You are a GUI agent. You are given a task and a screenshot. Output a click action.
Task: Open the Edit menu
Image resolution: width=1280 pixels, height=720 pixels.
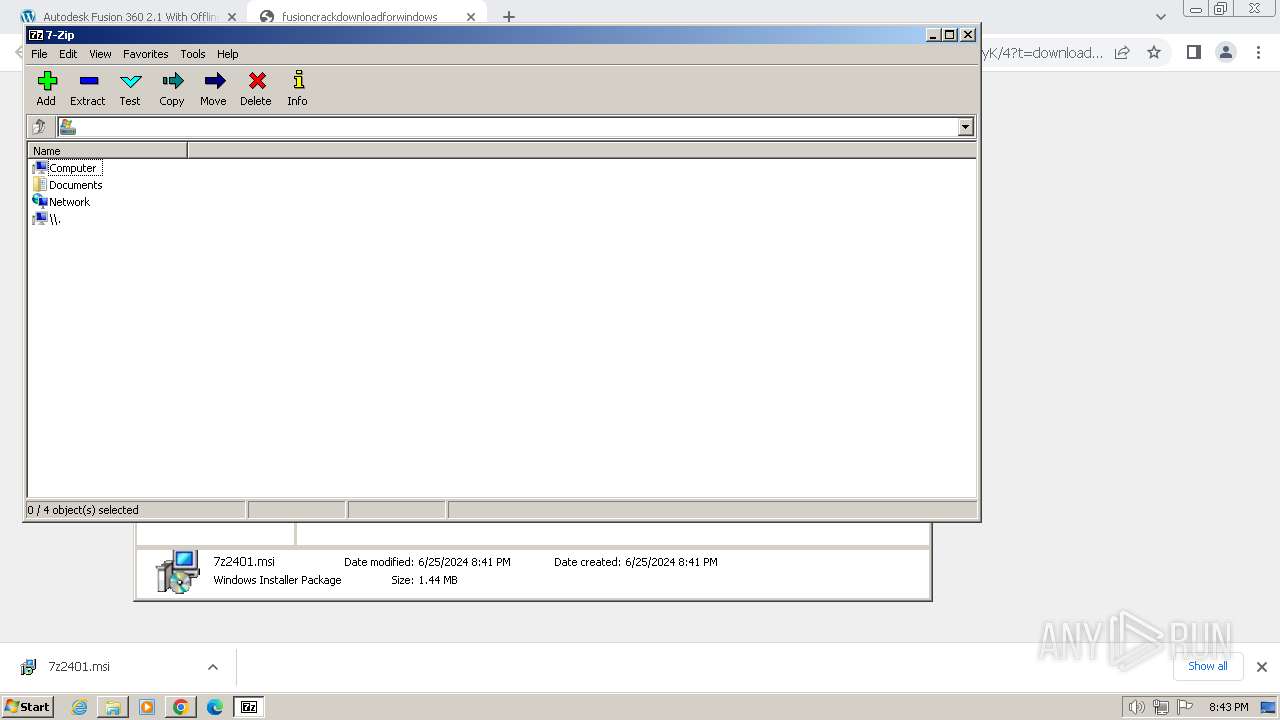68,54
